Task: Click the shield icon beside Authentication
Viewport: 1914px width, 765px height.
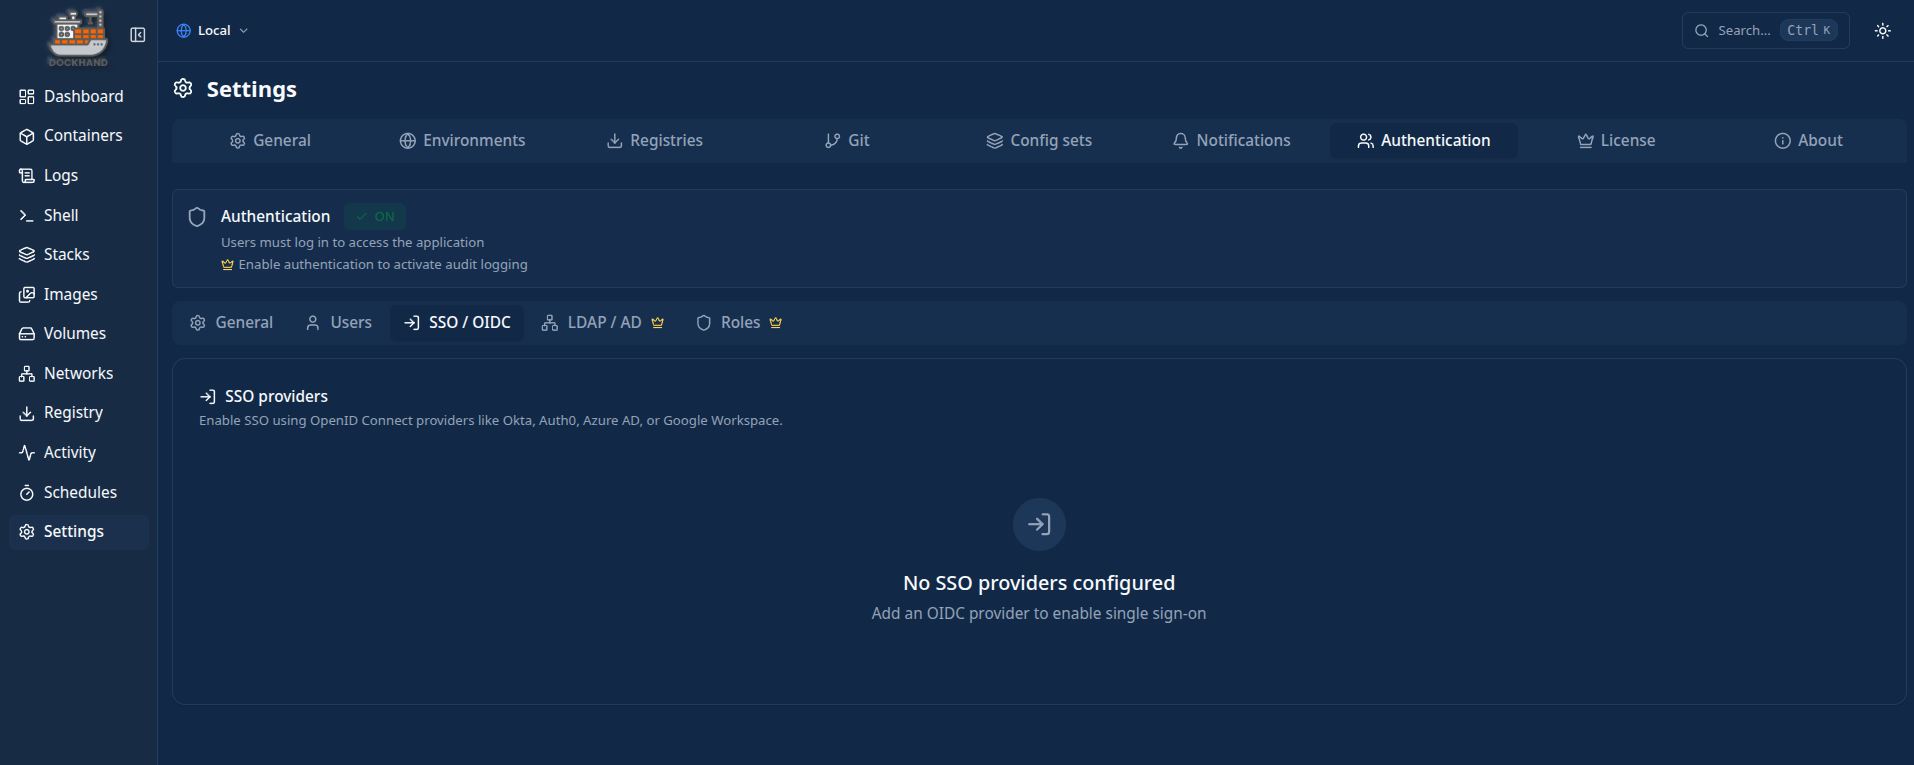Action: pos(197,217)
